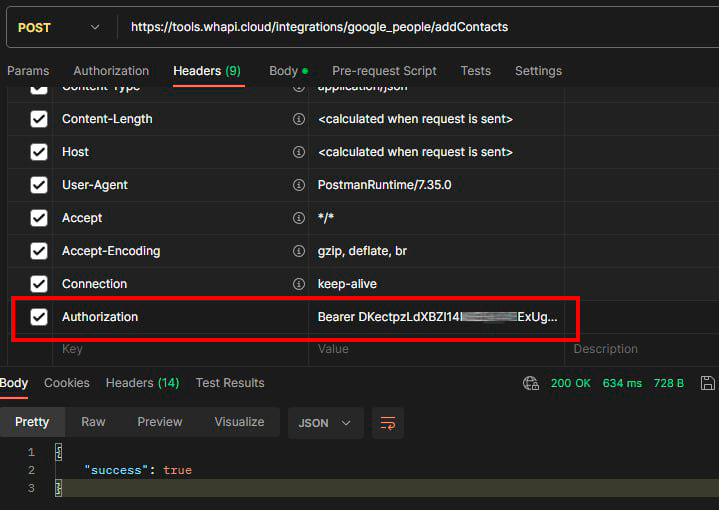Image resolution: width=719 pixels, height=510 pixels.
Task: Click info icon next to User-Agent
Action: point(298,185)
